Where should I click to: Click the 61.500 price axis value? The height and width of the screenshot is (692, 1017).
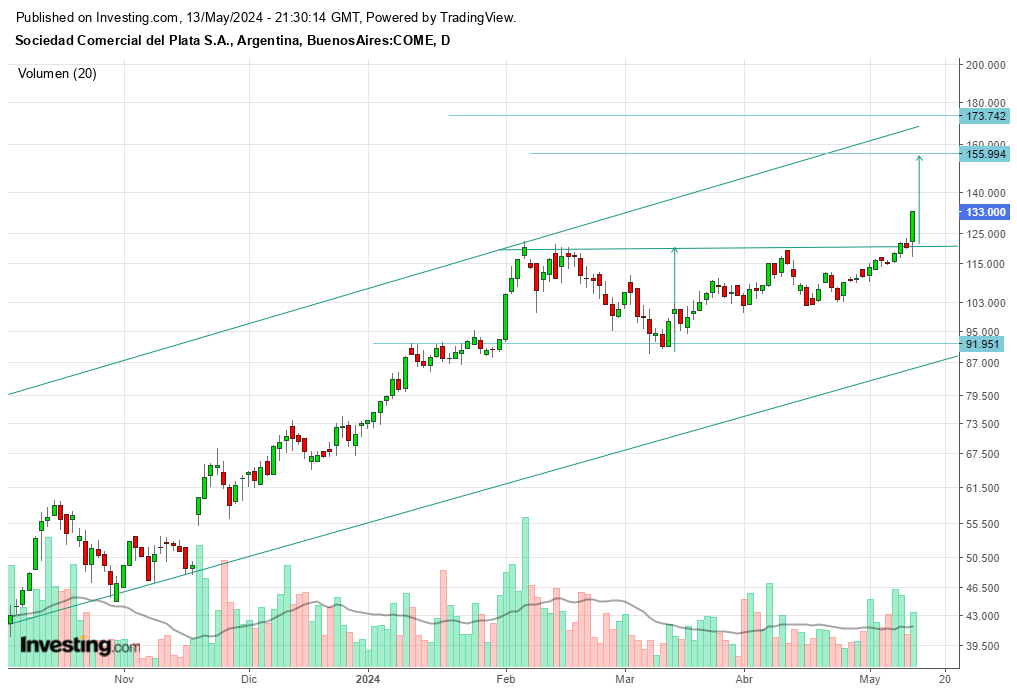coord(983,488)
